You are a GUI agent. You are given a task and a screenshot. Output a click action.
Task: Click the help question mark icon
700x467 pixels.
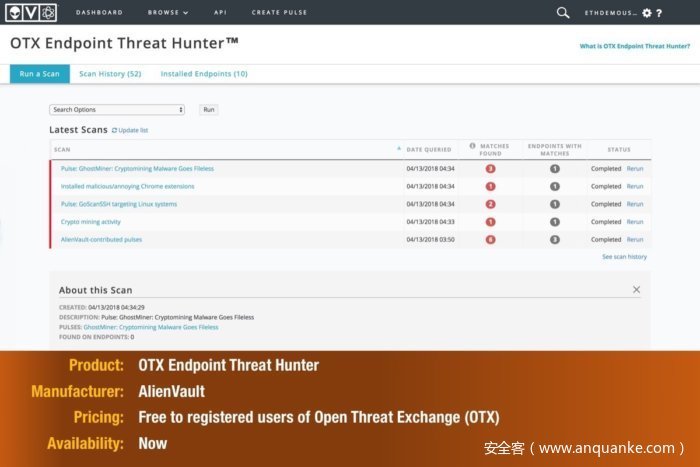pos(660,13)
